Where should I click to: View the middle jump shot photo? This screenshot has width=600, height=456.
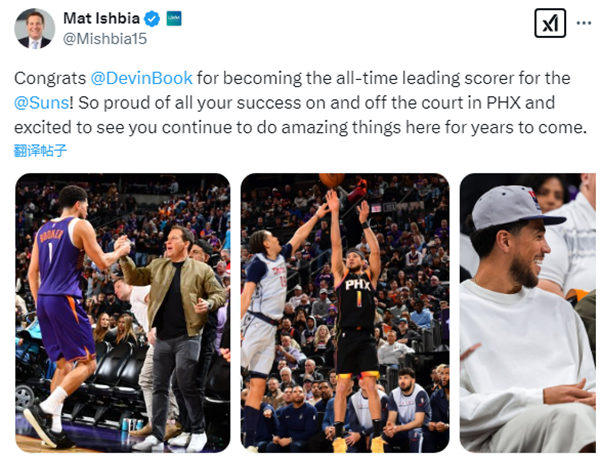[344, 312]
